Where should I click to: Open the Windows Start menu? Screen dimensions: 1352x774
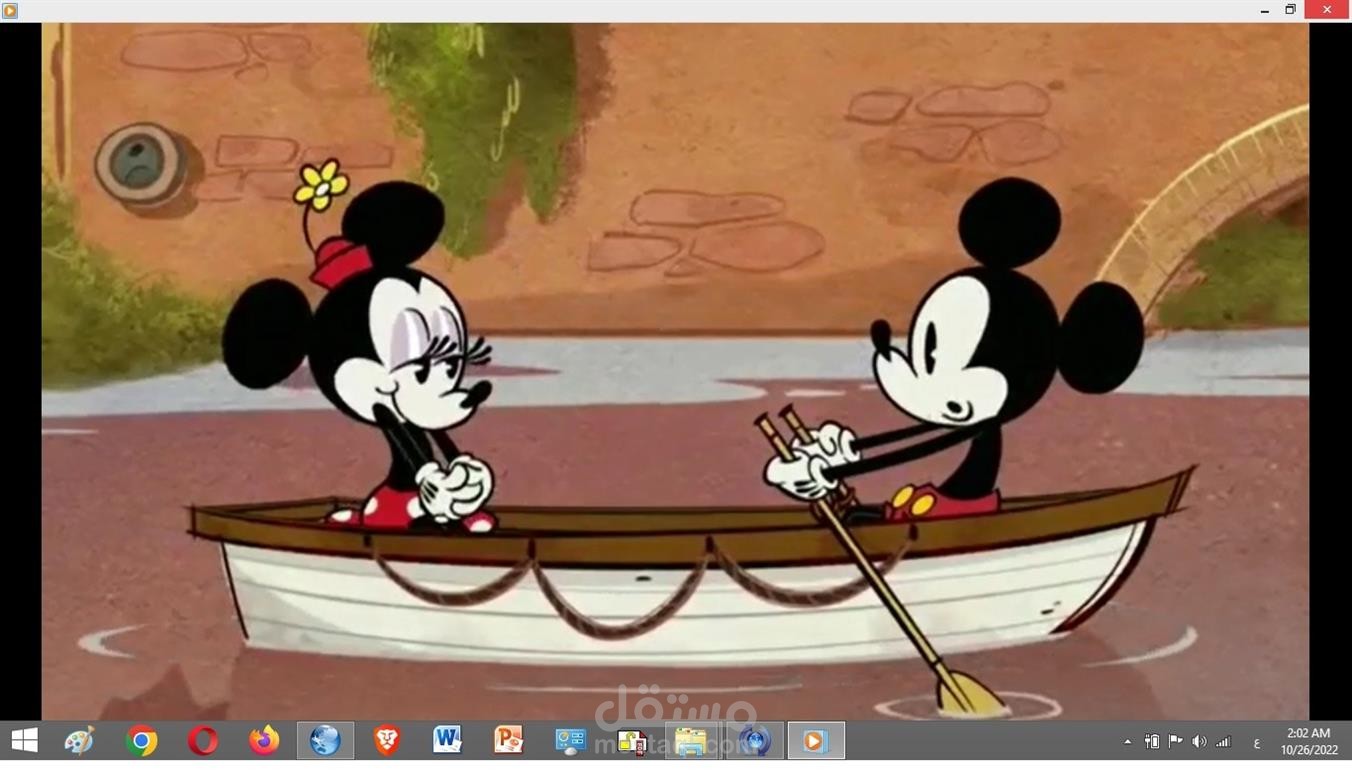click(24, 741)
